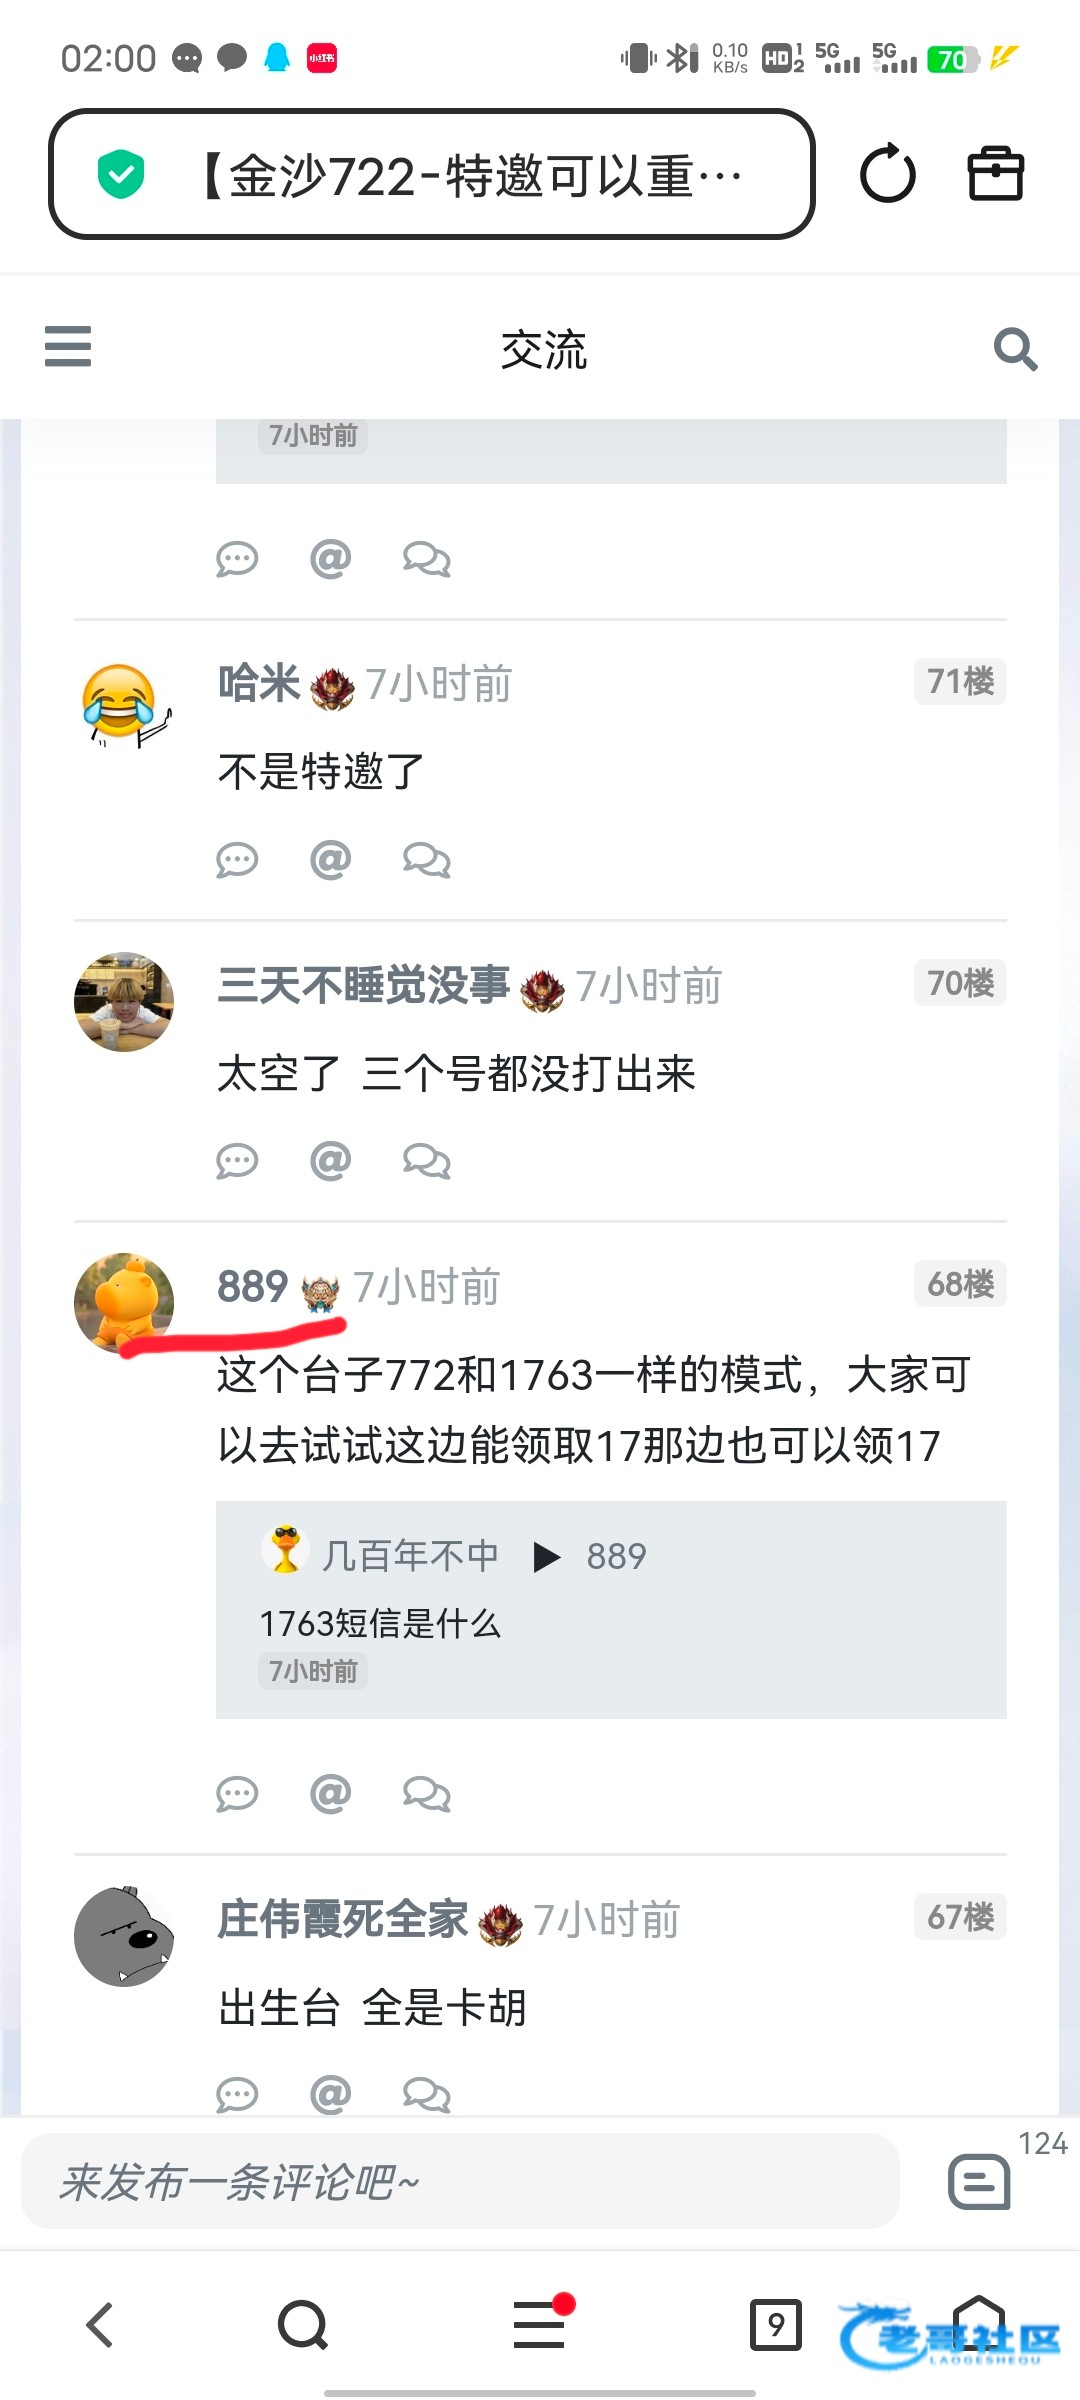Reply to 哈米's comment with the bubble icon
The height and width of the screenshot is (2400, 1080).
point(237,860)
